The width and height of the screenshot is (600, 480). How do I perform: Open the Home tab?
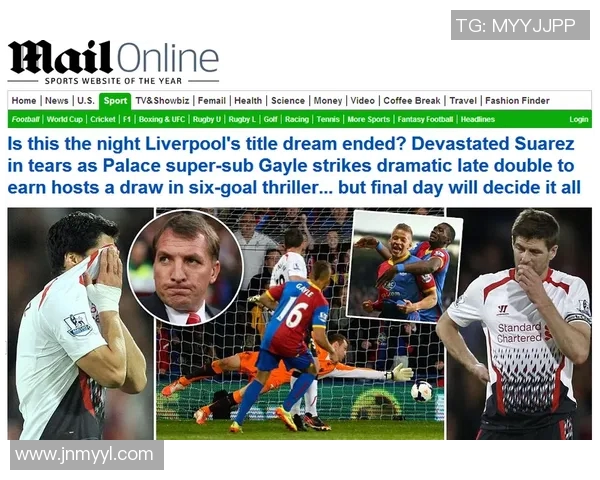24,101
